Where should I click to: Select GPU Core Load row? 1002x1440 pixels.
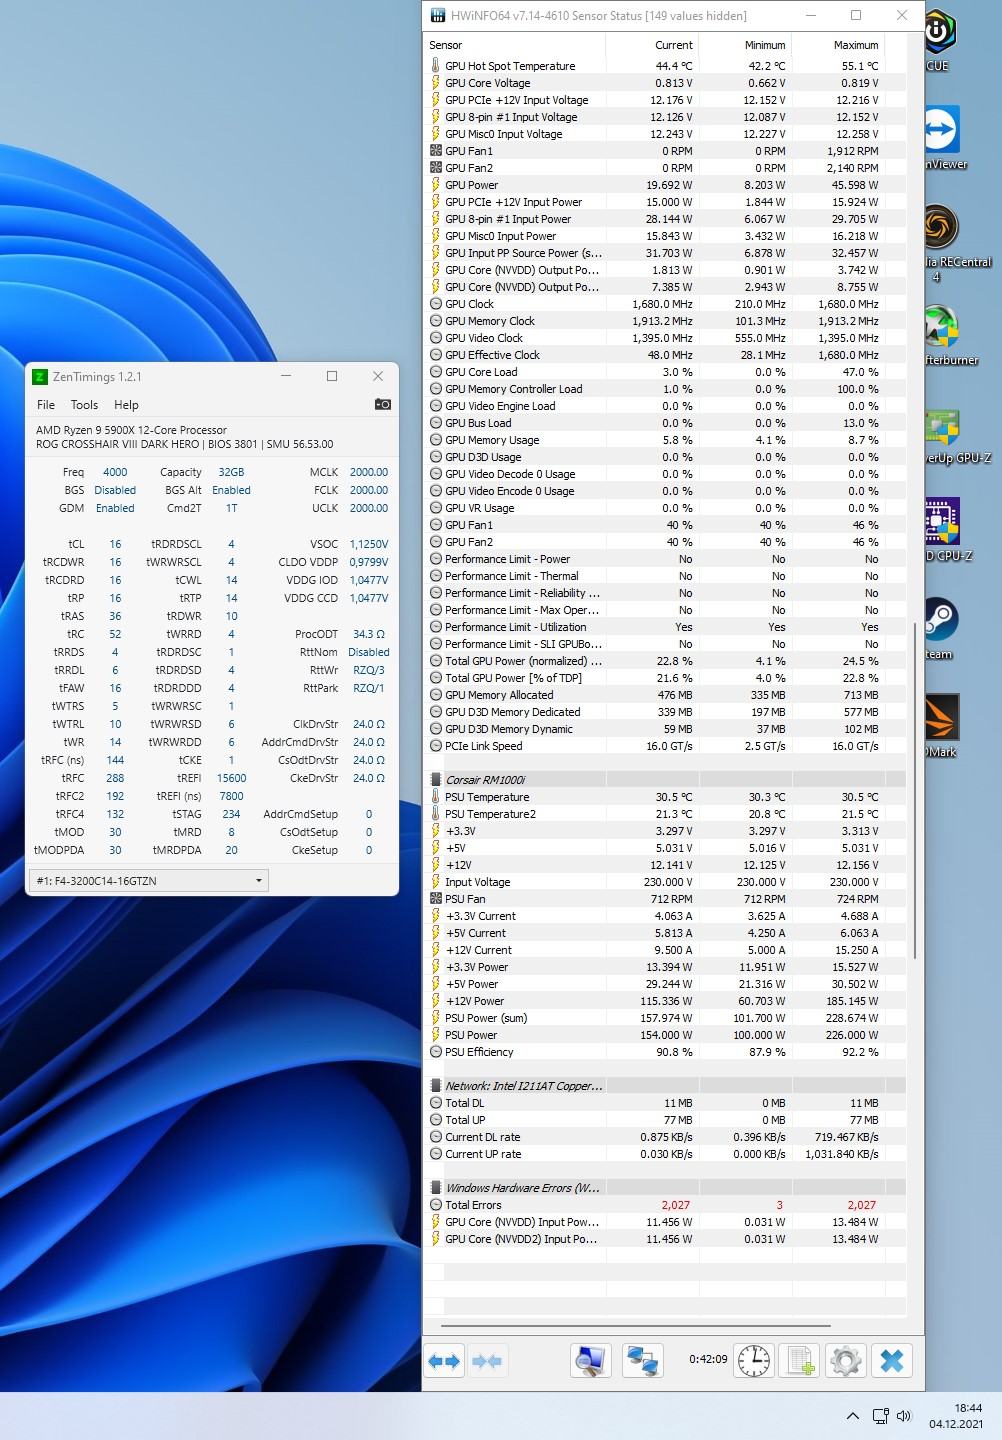665,372
